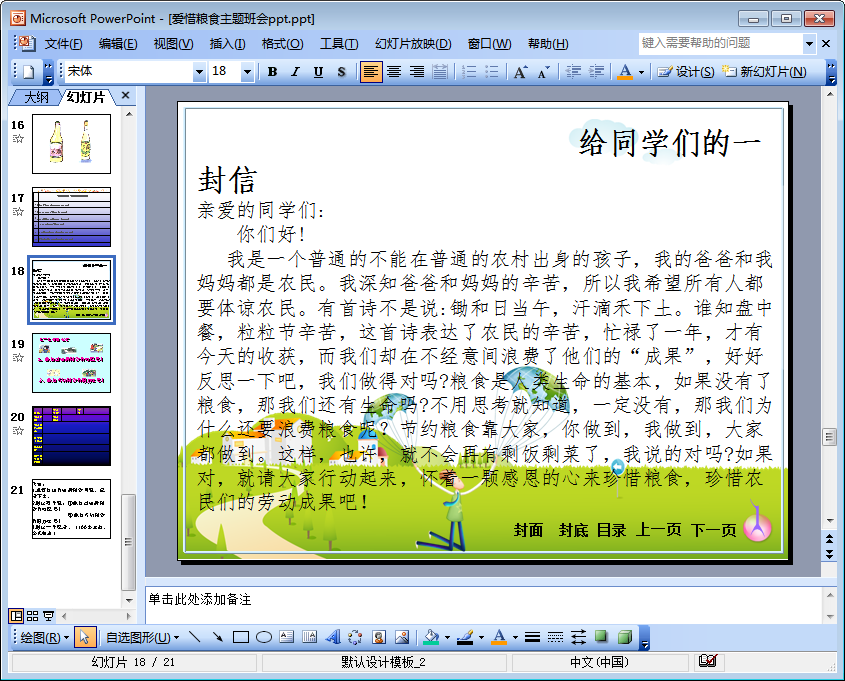Decrease font size
845x681 pixels.
[x=543, y=72]
